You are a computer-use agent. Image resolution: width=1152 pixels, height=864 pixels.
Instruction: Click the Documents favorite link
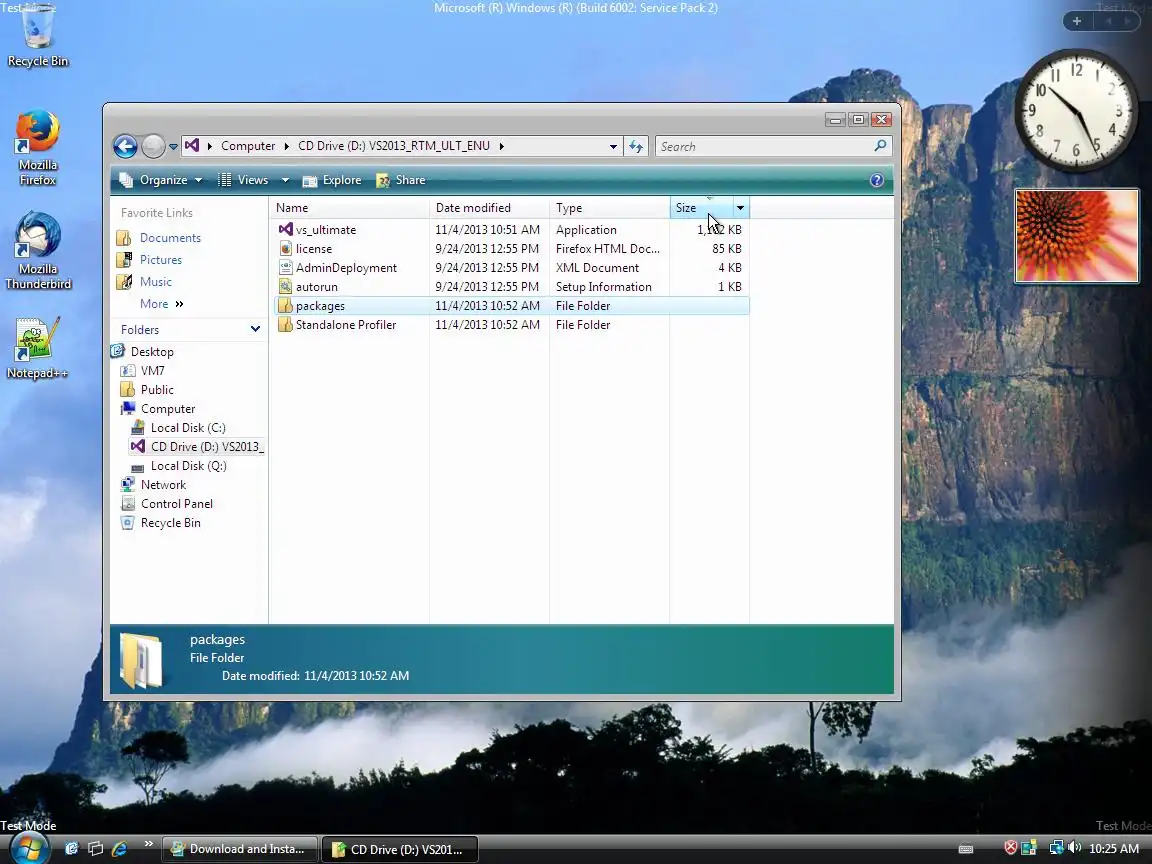click(170, 238)
